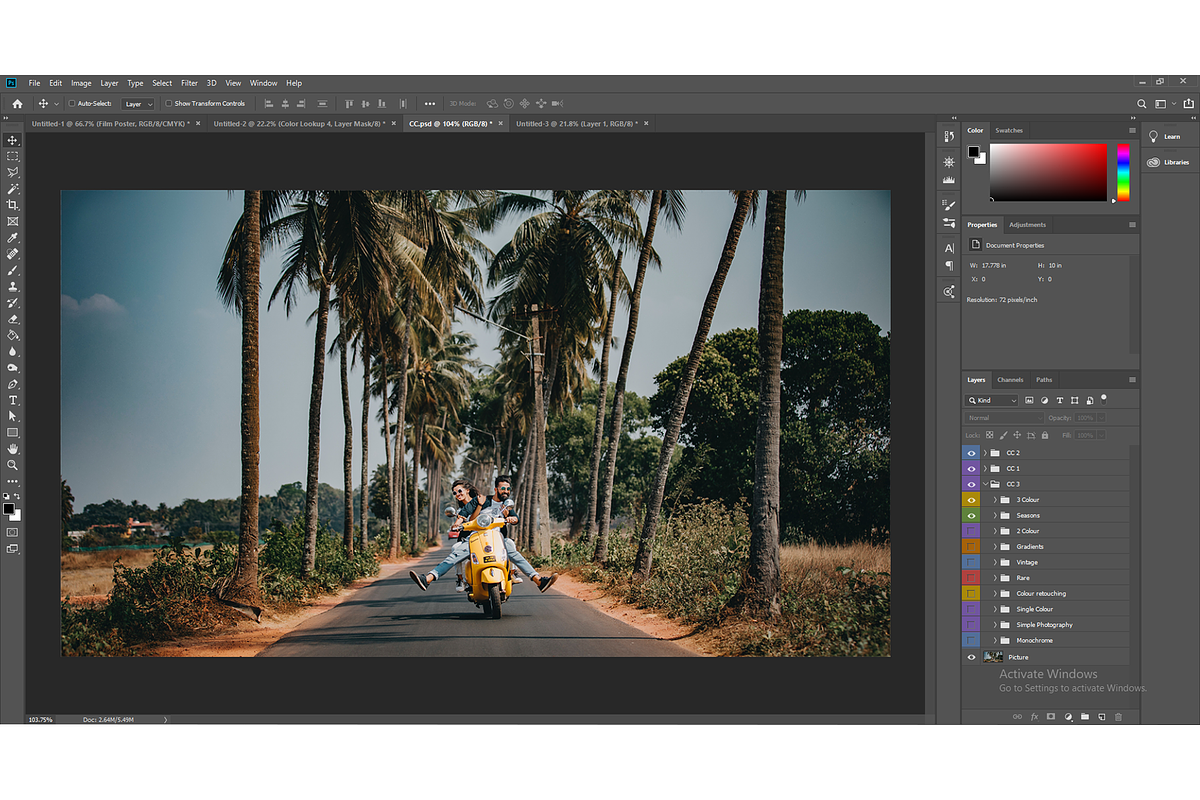
Task: Open the Auto-Select Layer dropdown
Action: click(138, 103)
